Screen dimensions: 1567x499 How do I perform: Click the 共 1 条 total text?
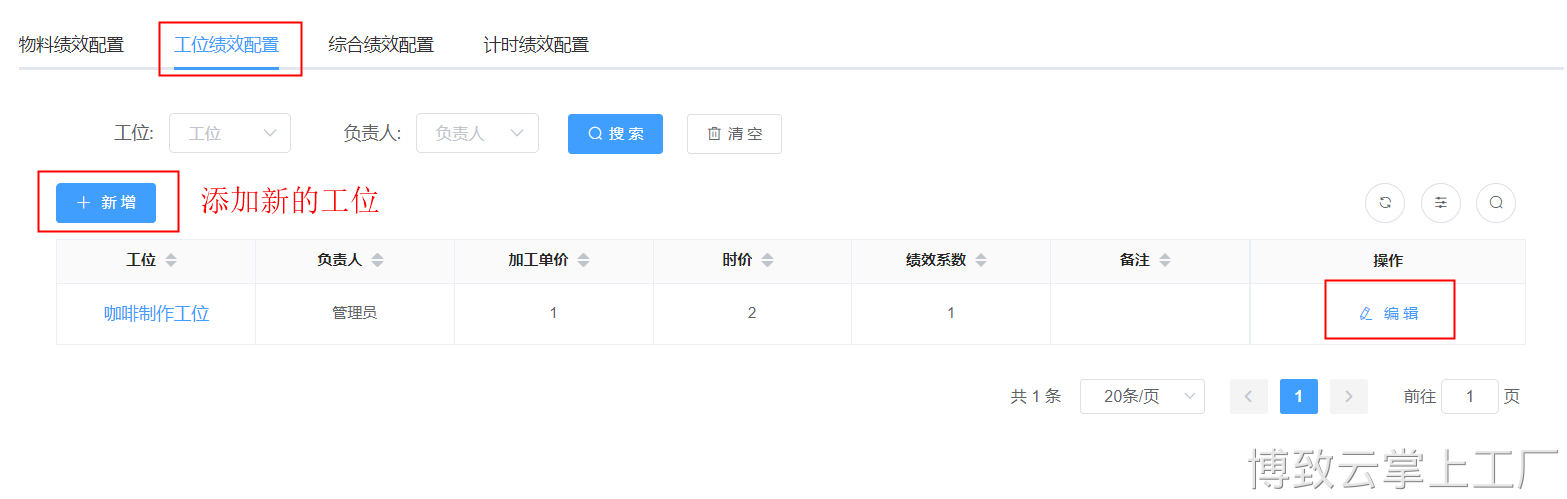point(1036,397)
